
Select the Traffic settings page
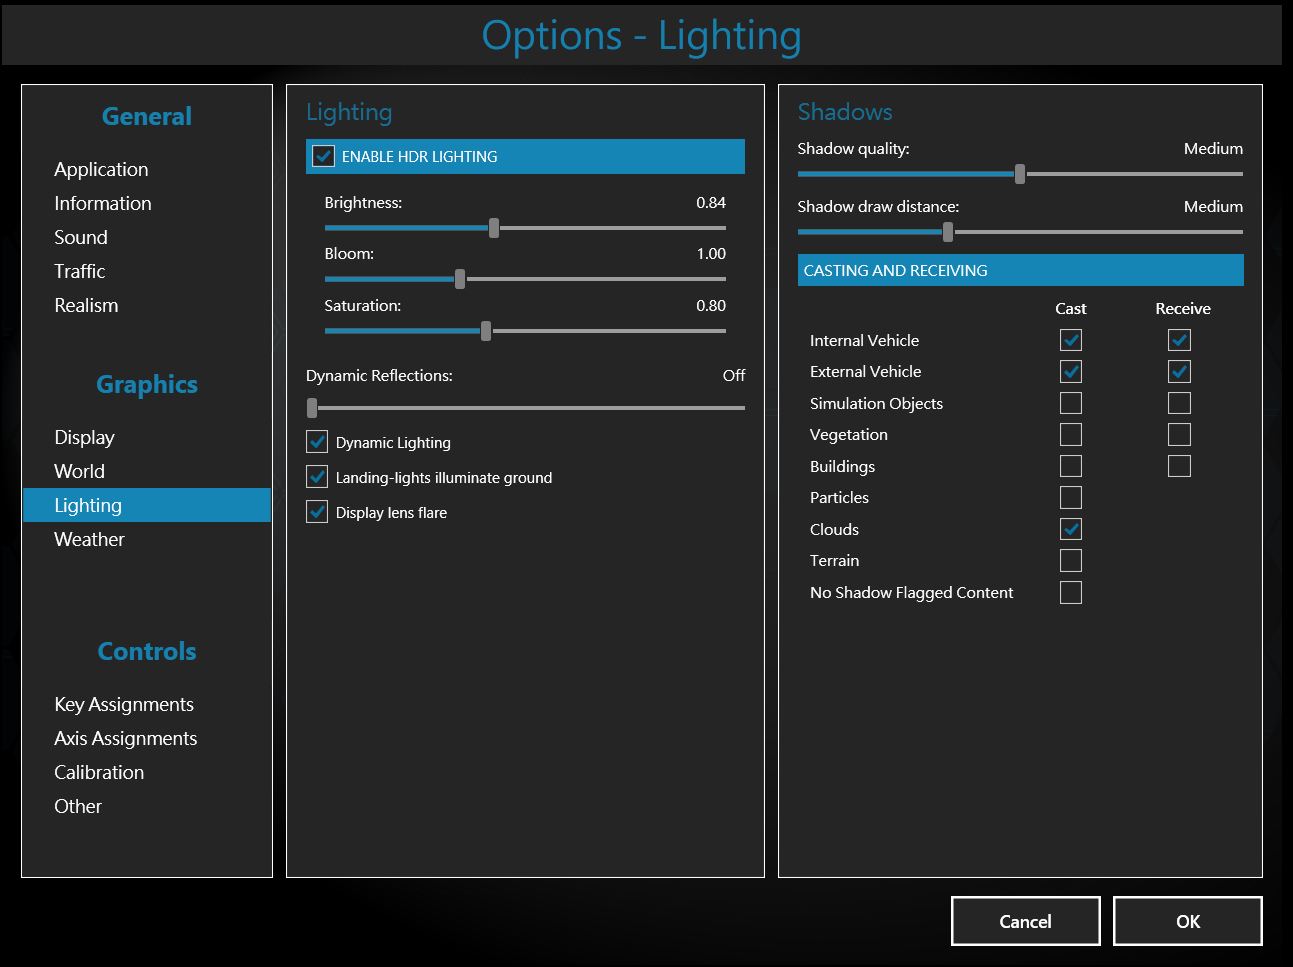point(80,271)
